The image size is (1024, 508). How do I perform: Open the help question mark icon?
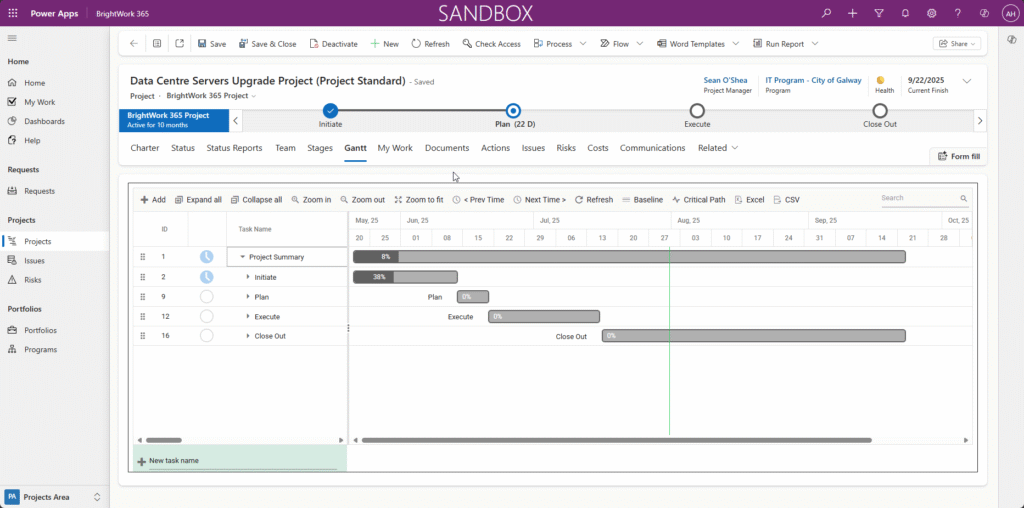click(x=957, y=13)
